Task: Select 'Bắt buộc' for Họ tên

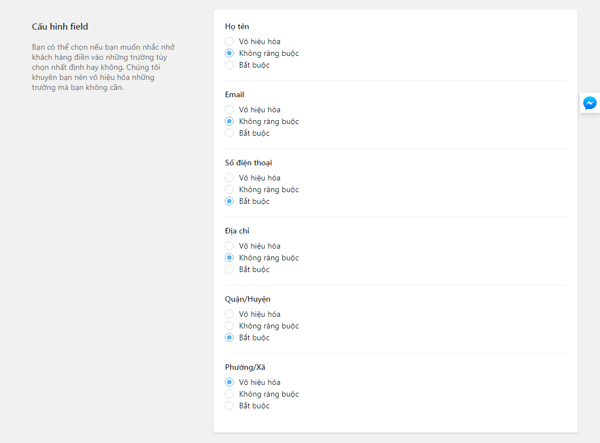Action: click(x=230, y=65)
